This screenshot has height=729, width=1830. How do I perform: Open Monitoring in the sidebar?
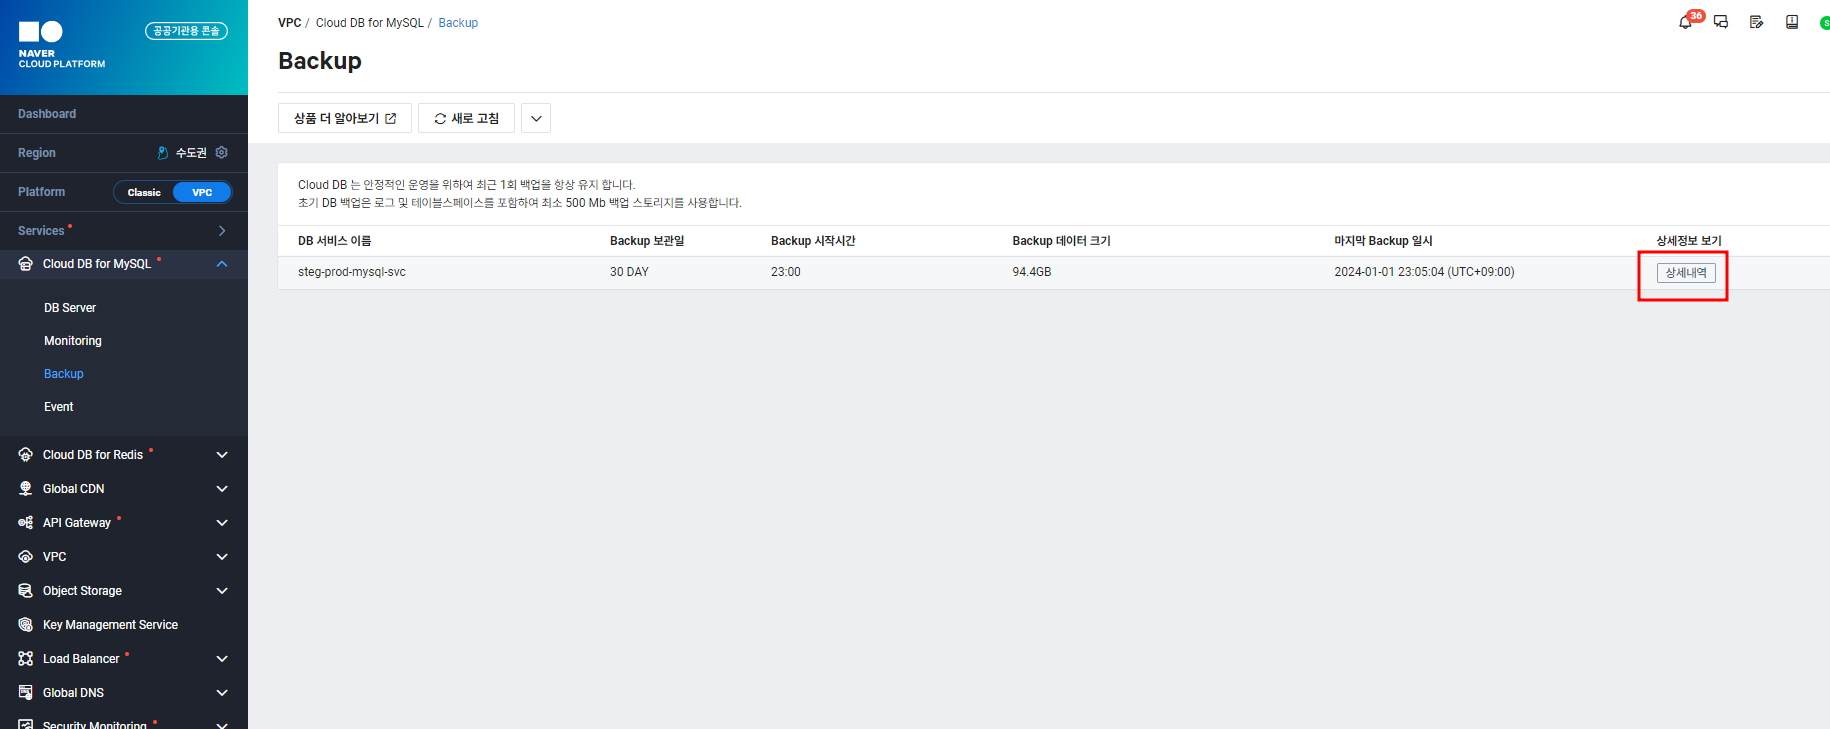point(73,341)
